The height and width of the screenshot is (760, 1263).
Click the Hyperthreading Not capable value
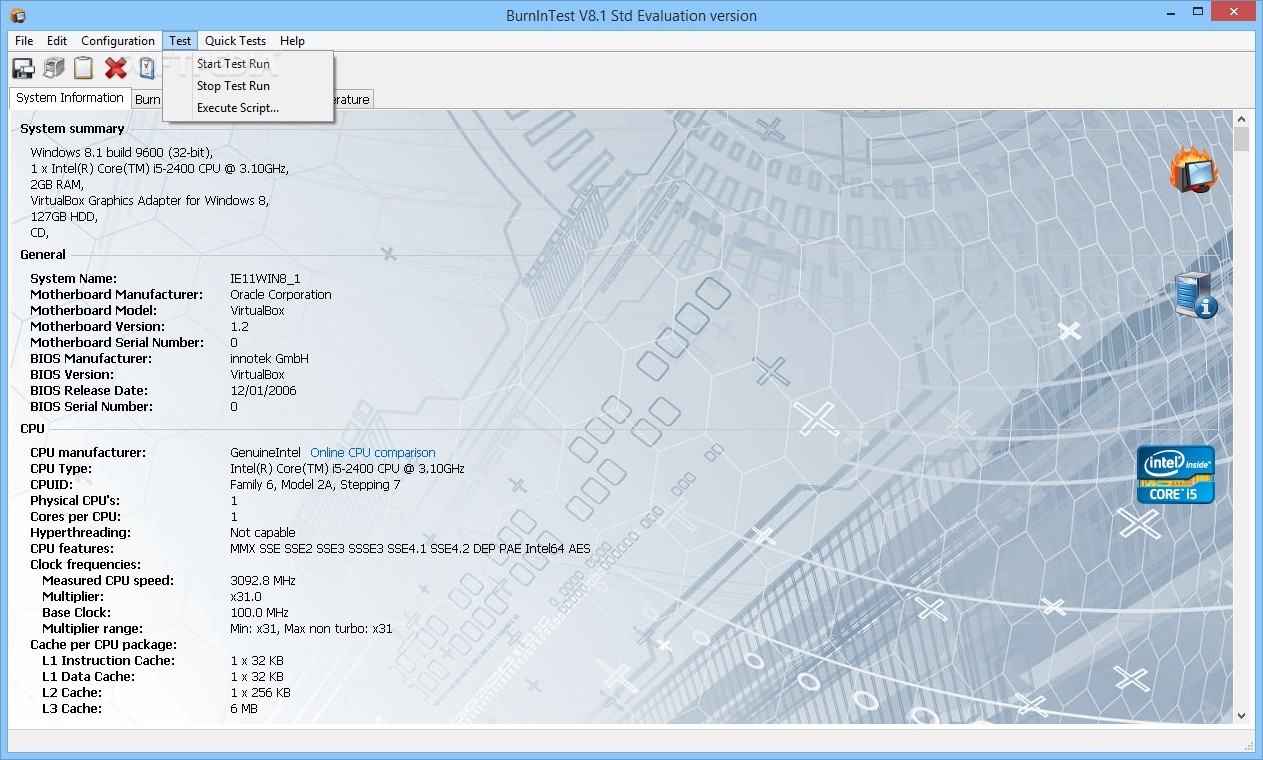pos(263,533)
